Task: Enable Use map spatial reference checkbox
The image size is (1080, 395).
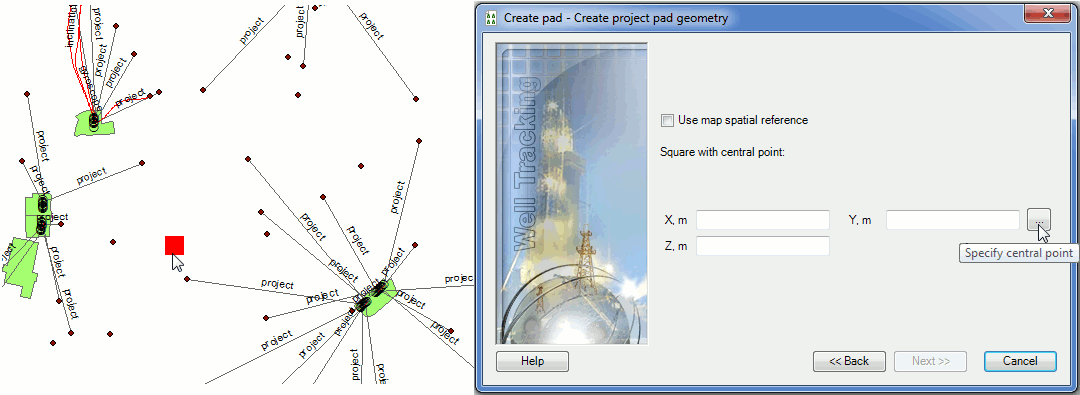Action: pyautogui.click(x=666, y=121)
